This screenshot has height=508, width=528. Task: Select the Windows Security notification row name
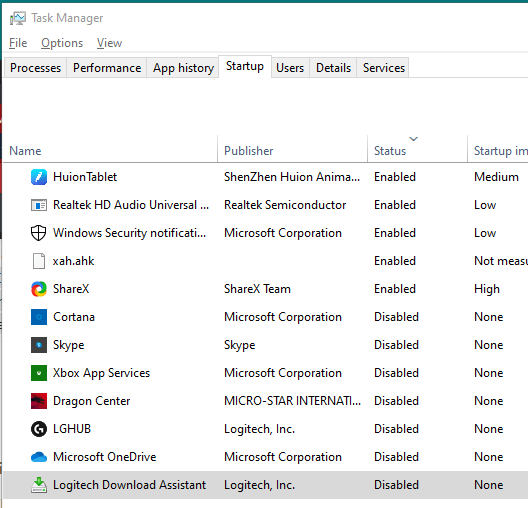click(129, 233)
